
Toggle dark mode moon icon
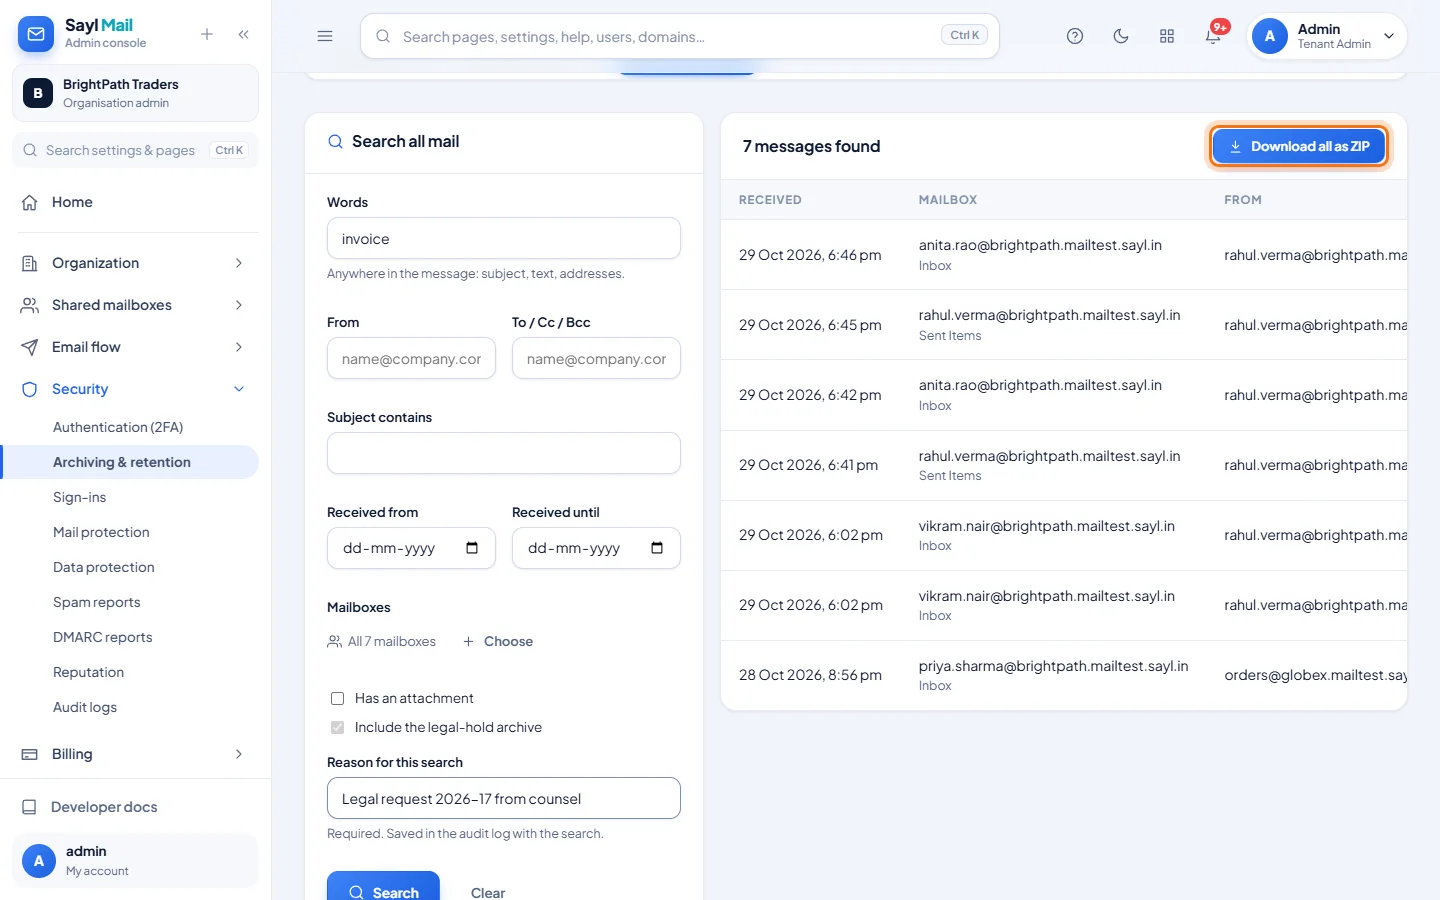(x=1121, y=36)
